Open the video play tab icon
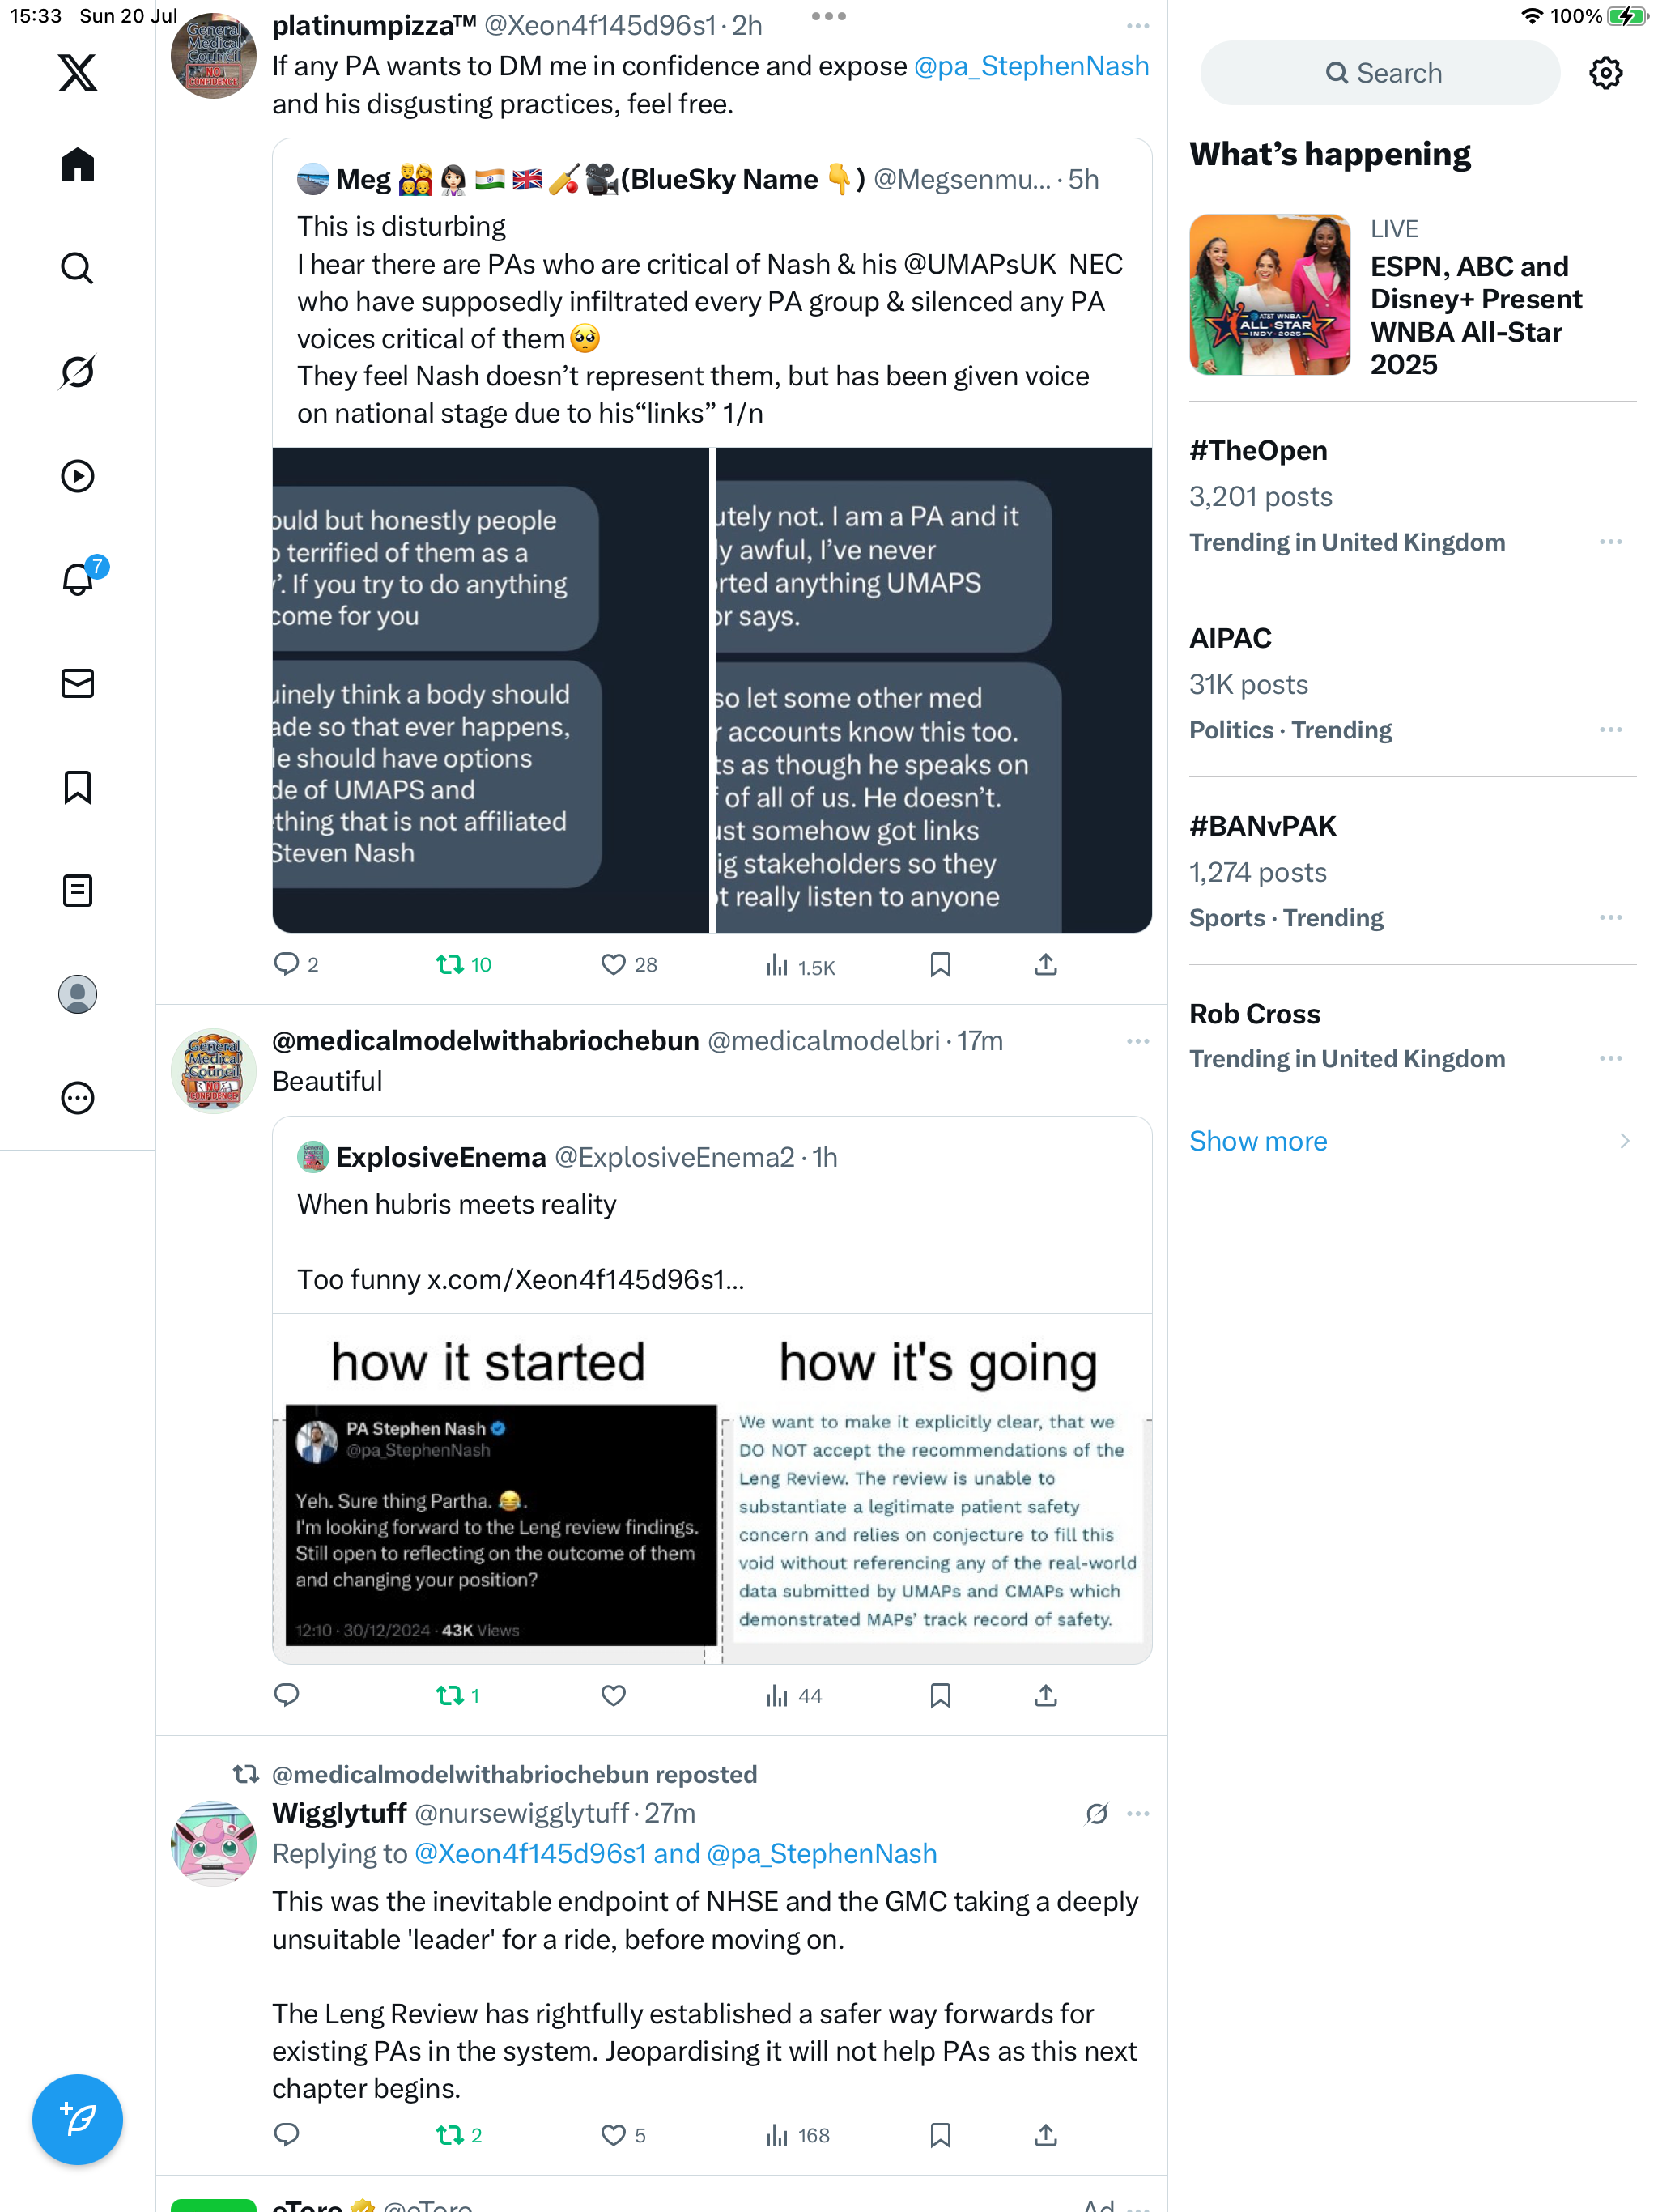The height and width of the screenshot is (2212, 1658). pyautogui.click(x=77, y=476)
